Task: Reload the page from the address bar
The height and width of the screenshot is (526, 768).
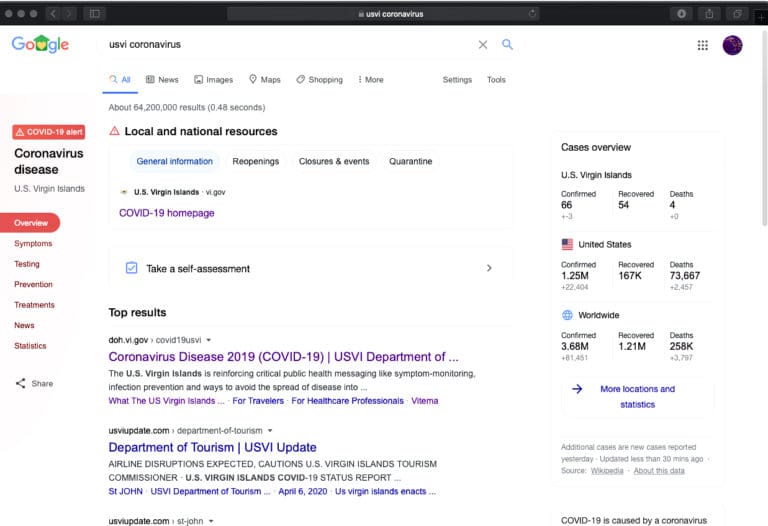Action: (x=532, y=14)
